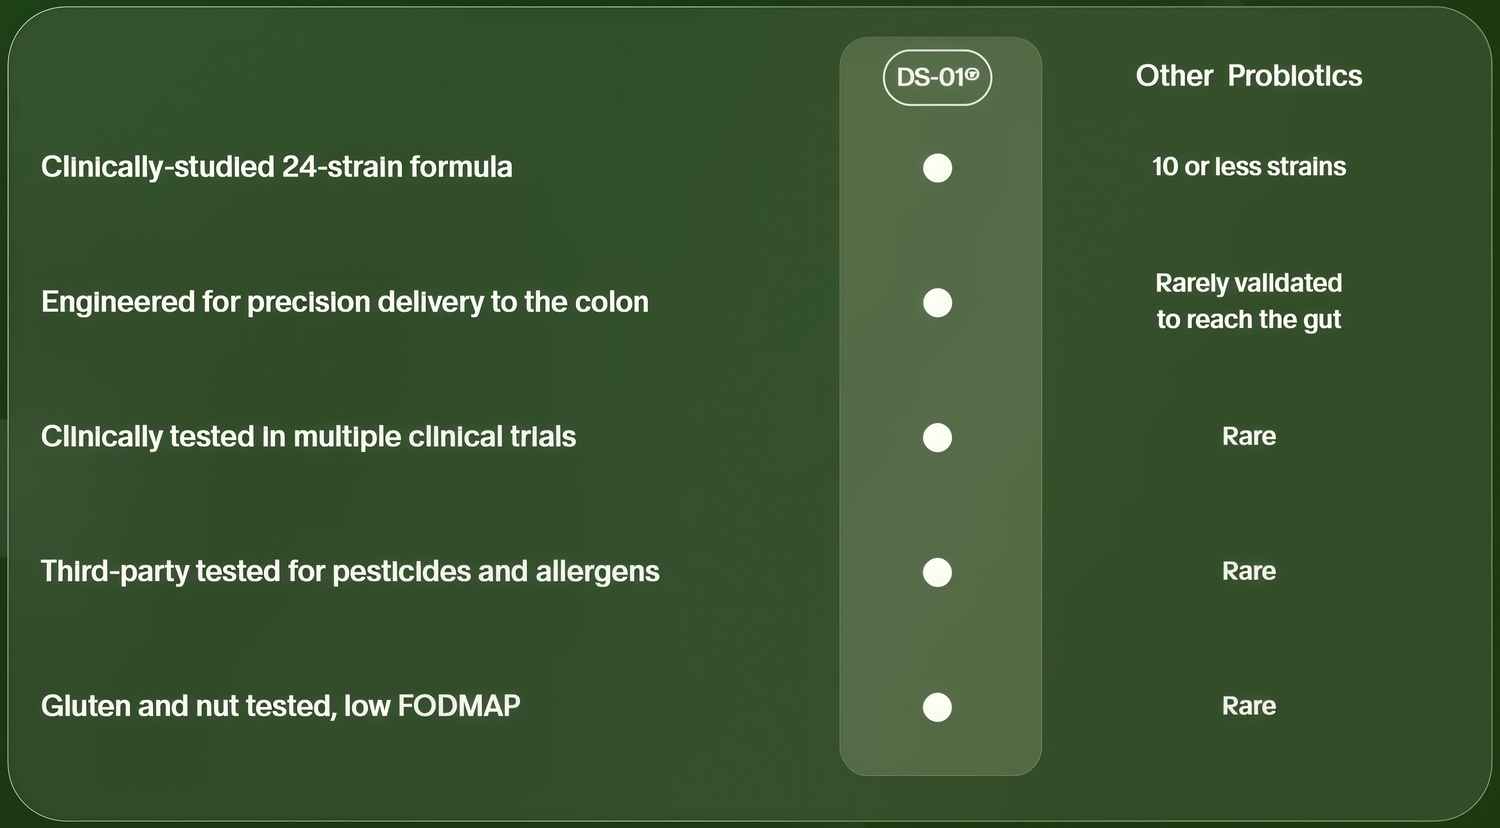Click 'Engineered for precision delivery to the colon'
Image resolution: width=1500 pixels, height=828 pixels.
(345, 302)
